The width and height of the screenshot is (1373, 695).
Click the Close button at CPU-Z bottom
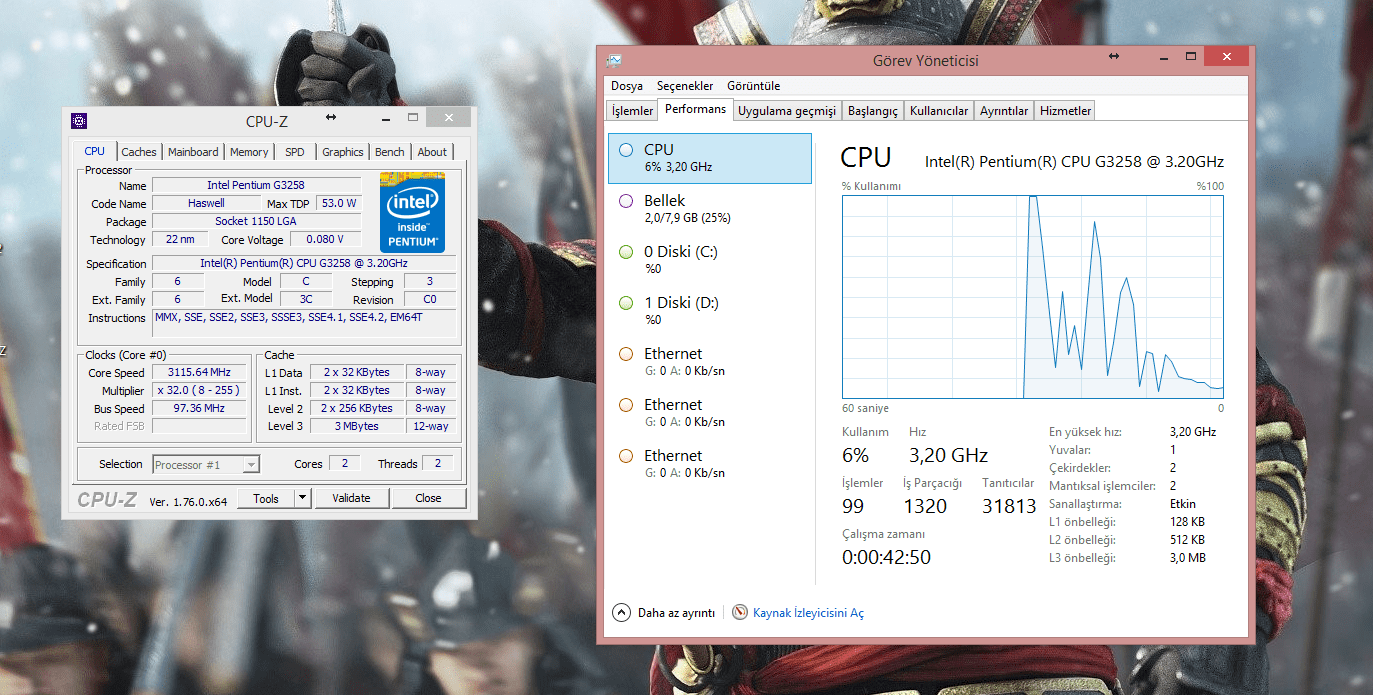(x=428, y=498)
